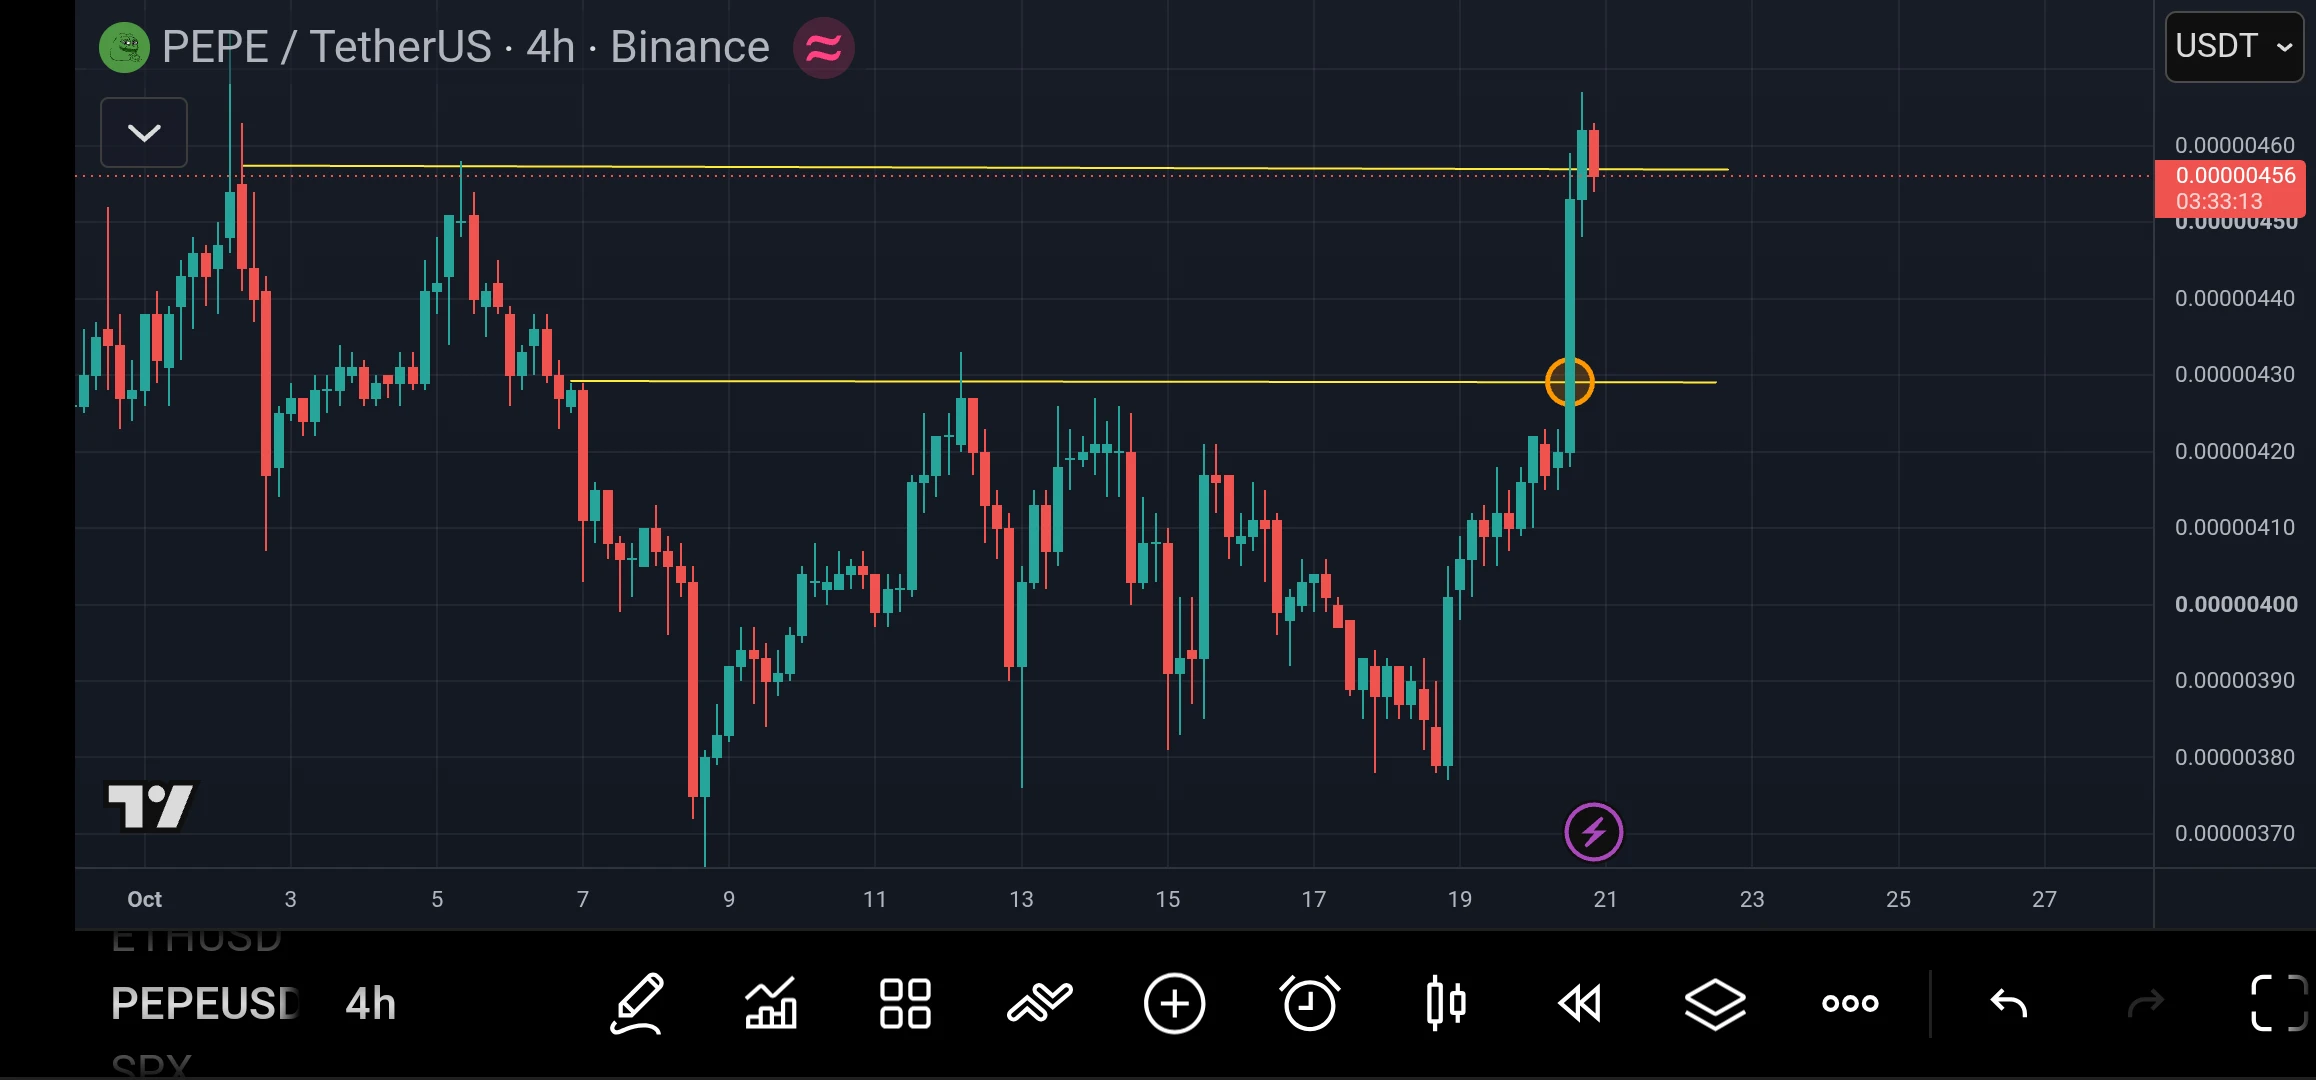Open the indicators chart icon
The height and width of the screenshot is (1080, 2316).
[771, 1003]
